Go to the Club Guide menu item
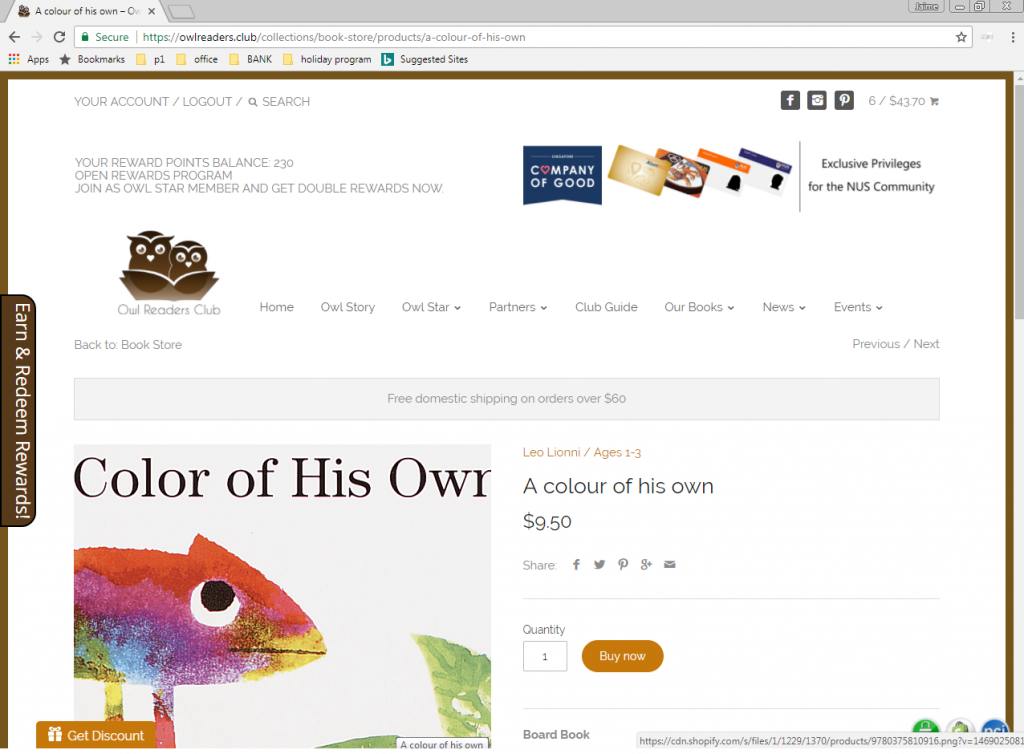 tap(606, 307)
